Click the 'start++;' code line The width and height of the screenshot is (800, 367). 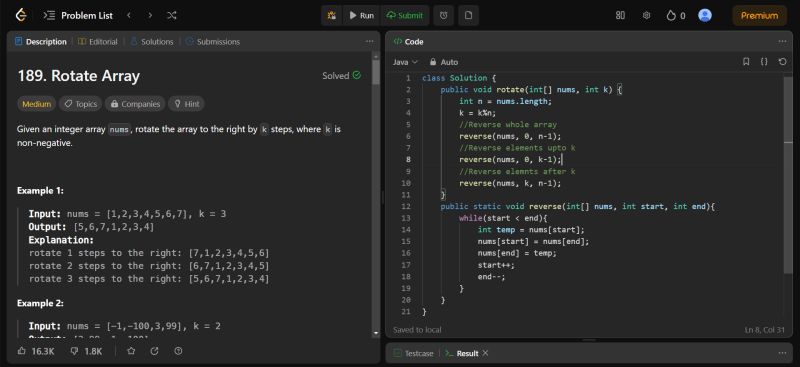pos(496,265)
